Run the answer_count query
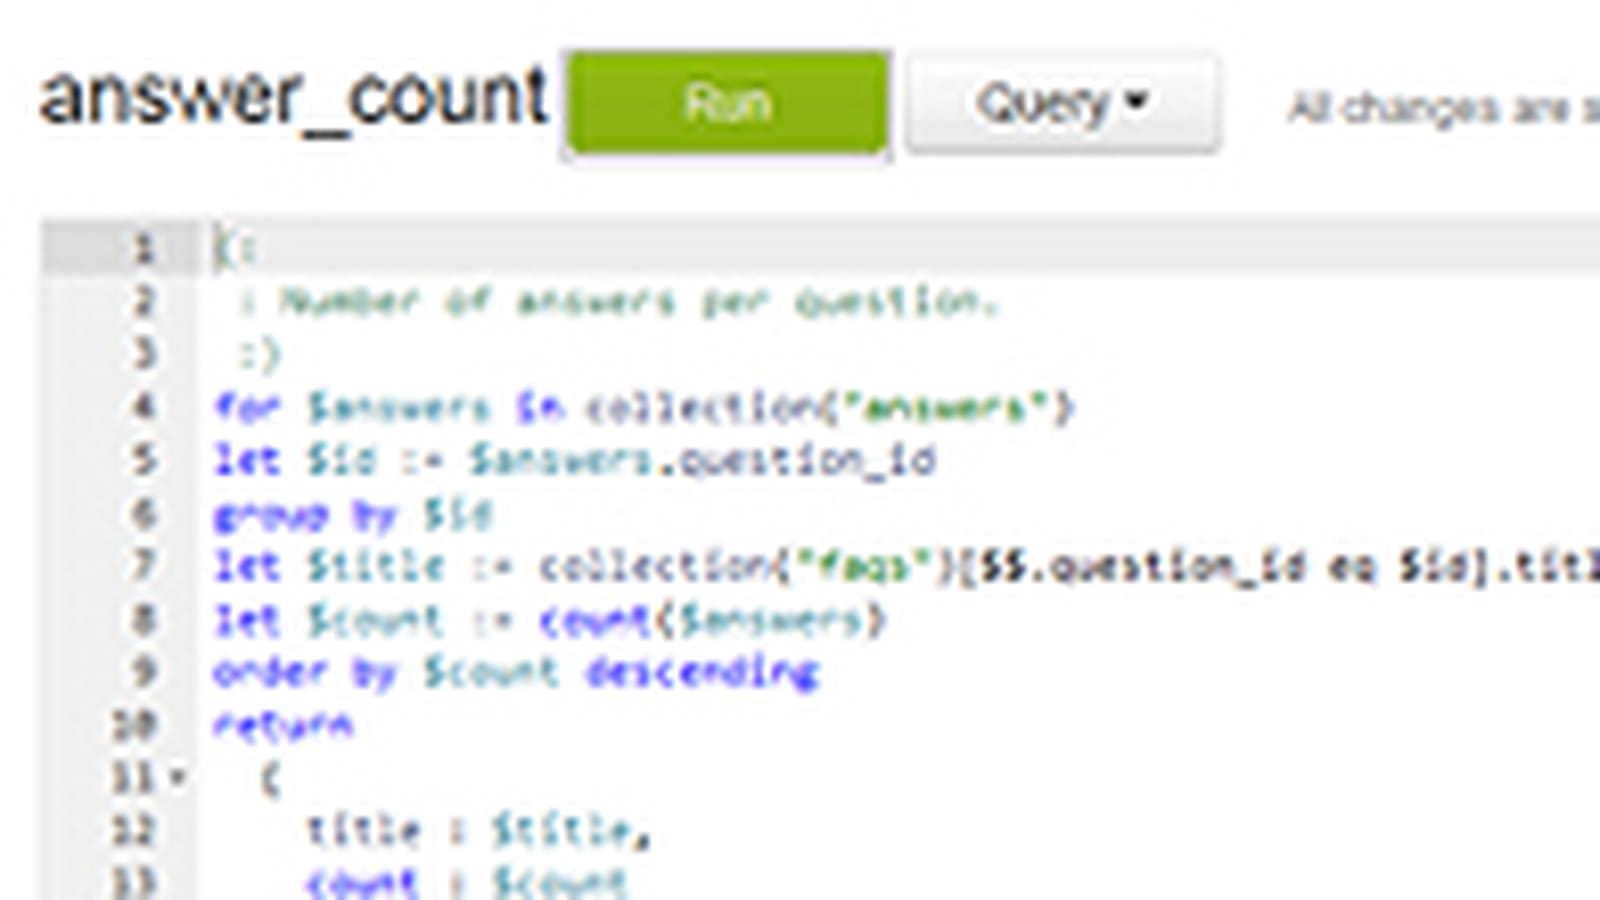 727,103
